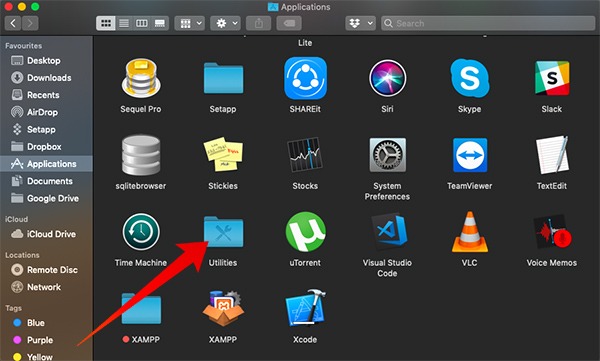The height and width of the screenshot is (361, 600).
Task: Open the Xcode app icon
Action: point(305,308)
